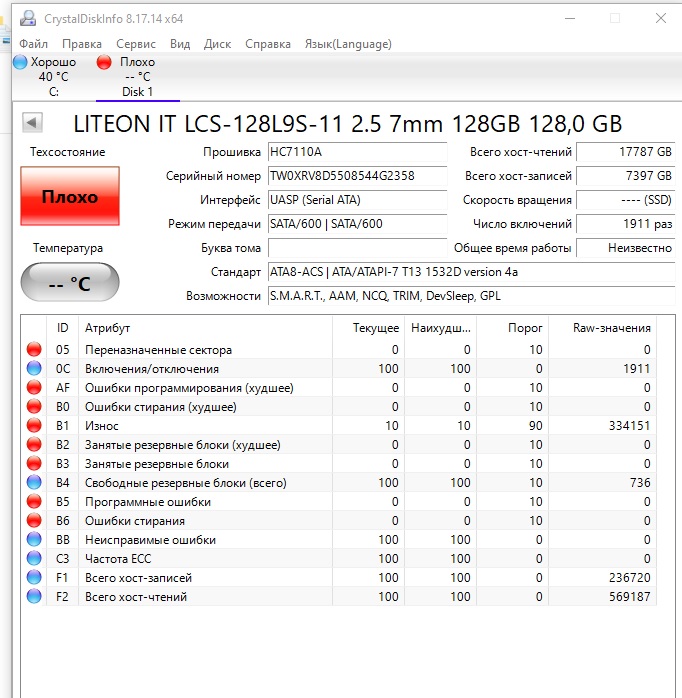The width and height of the screenshot is (682, 698).
Task: Click the Порог column header
Action: [x=512, y=328]
